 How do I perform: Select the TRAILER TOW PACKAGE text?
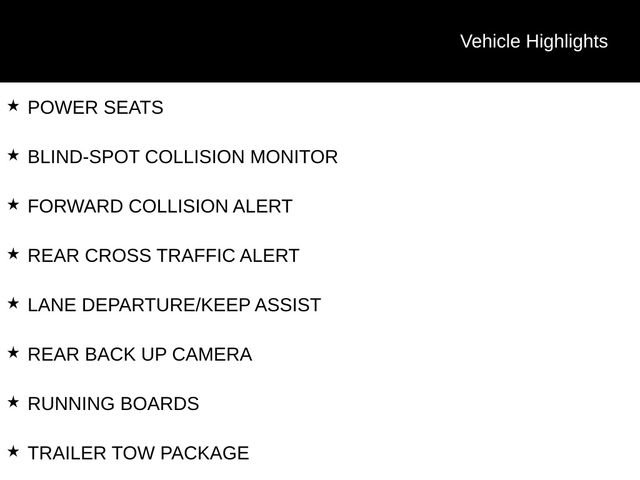[x=138, y=453]
